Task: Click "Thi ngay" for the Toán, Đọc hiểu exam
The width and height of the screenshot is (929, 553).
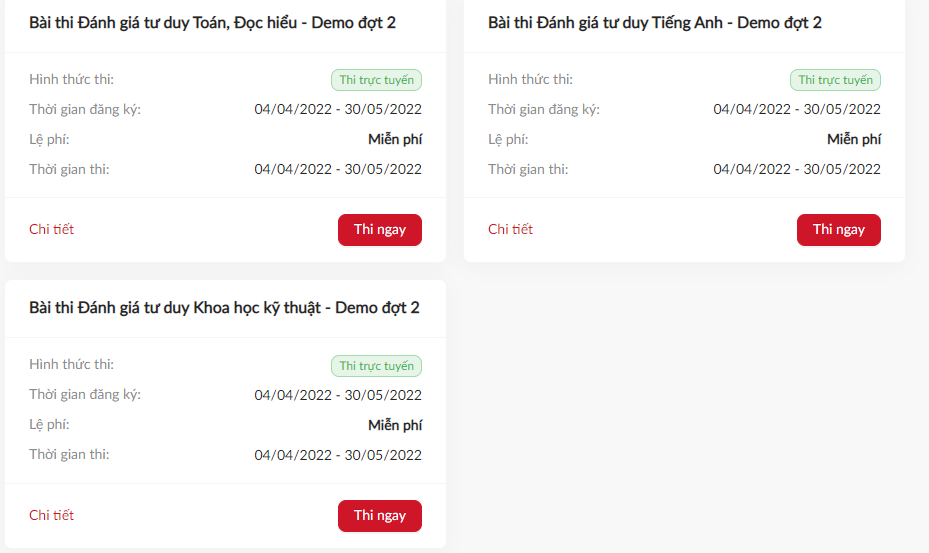Action: click(379, 229)
